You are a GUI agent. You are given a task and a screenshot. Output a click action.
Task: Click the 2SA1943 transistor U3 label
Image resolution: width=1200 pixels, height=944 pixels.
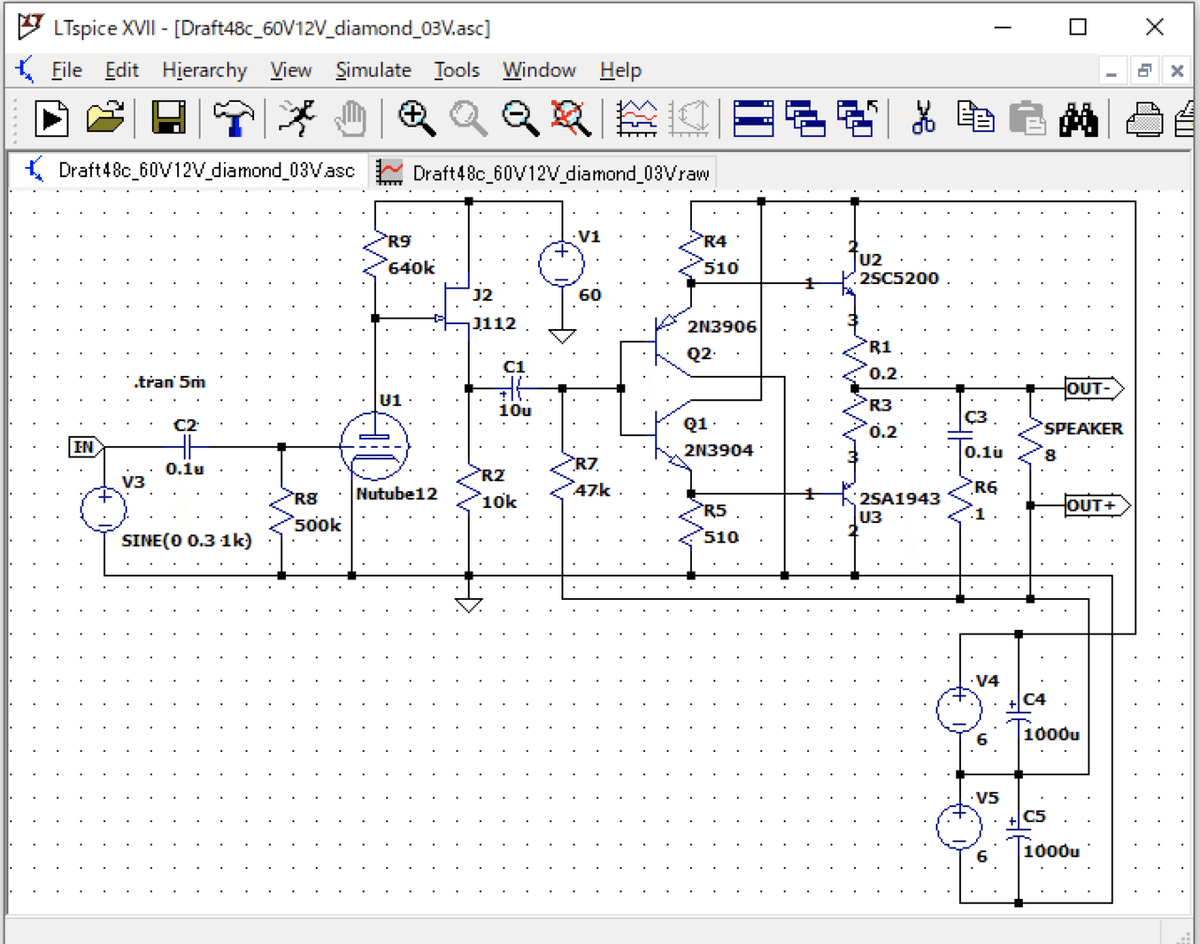pos(899,497)
